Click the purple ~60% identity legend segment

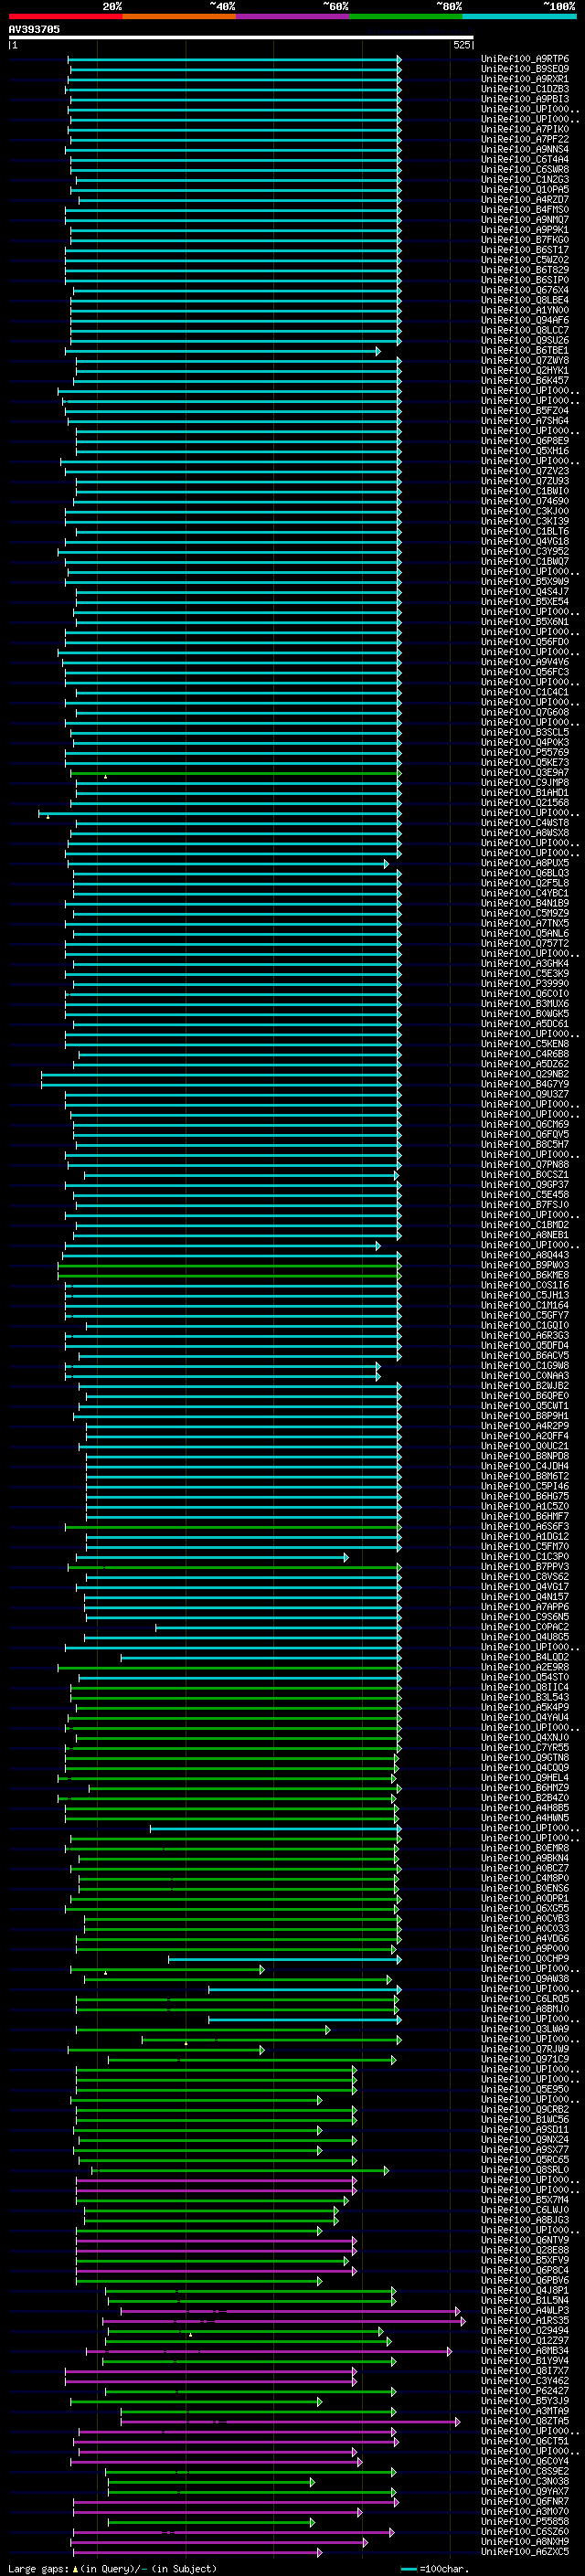tap(292, 16)
